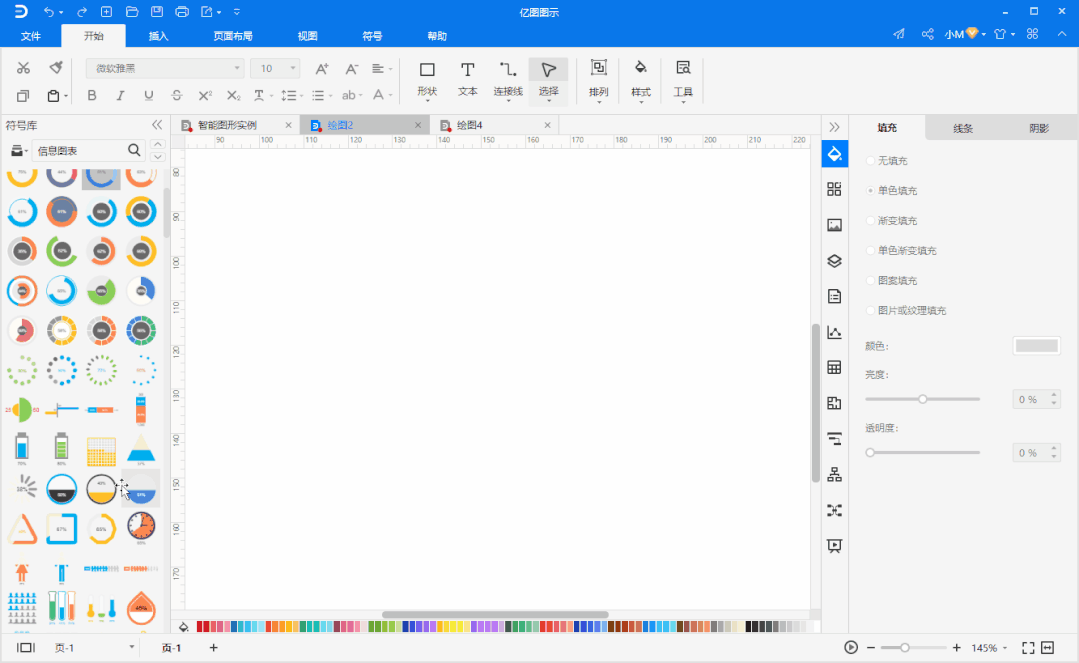Open the org chart panel icon
Viewport: 1079px width, 663px height.
[x=834, y=474]
